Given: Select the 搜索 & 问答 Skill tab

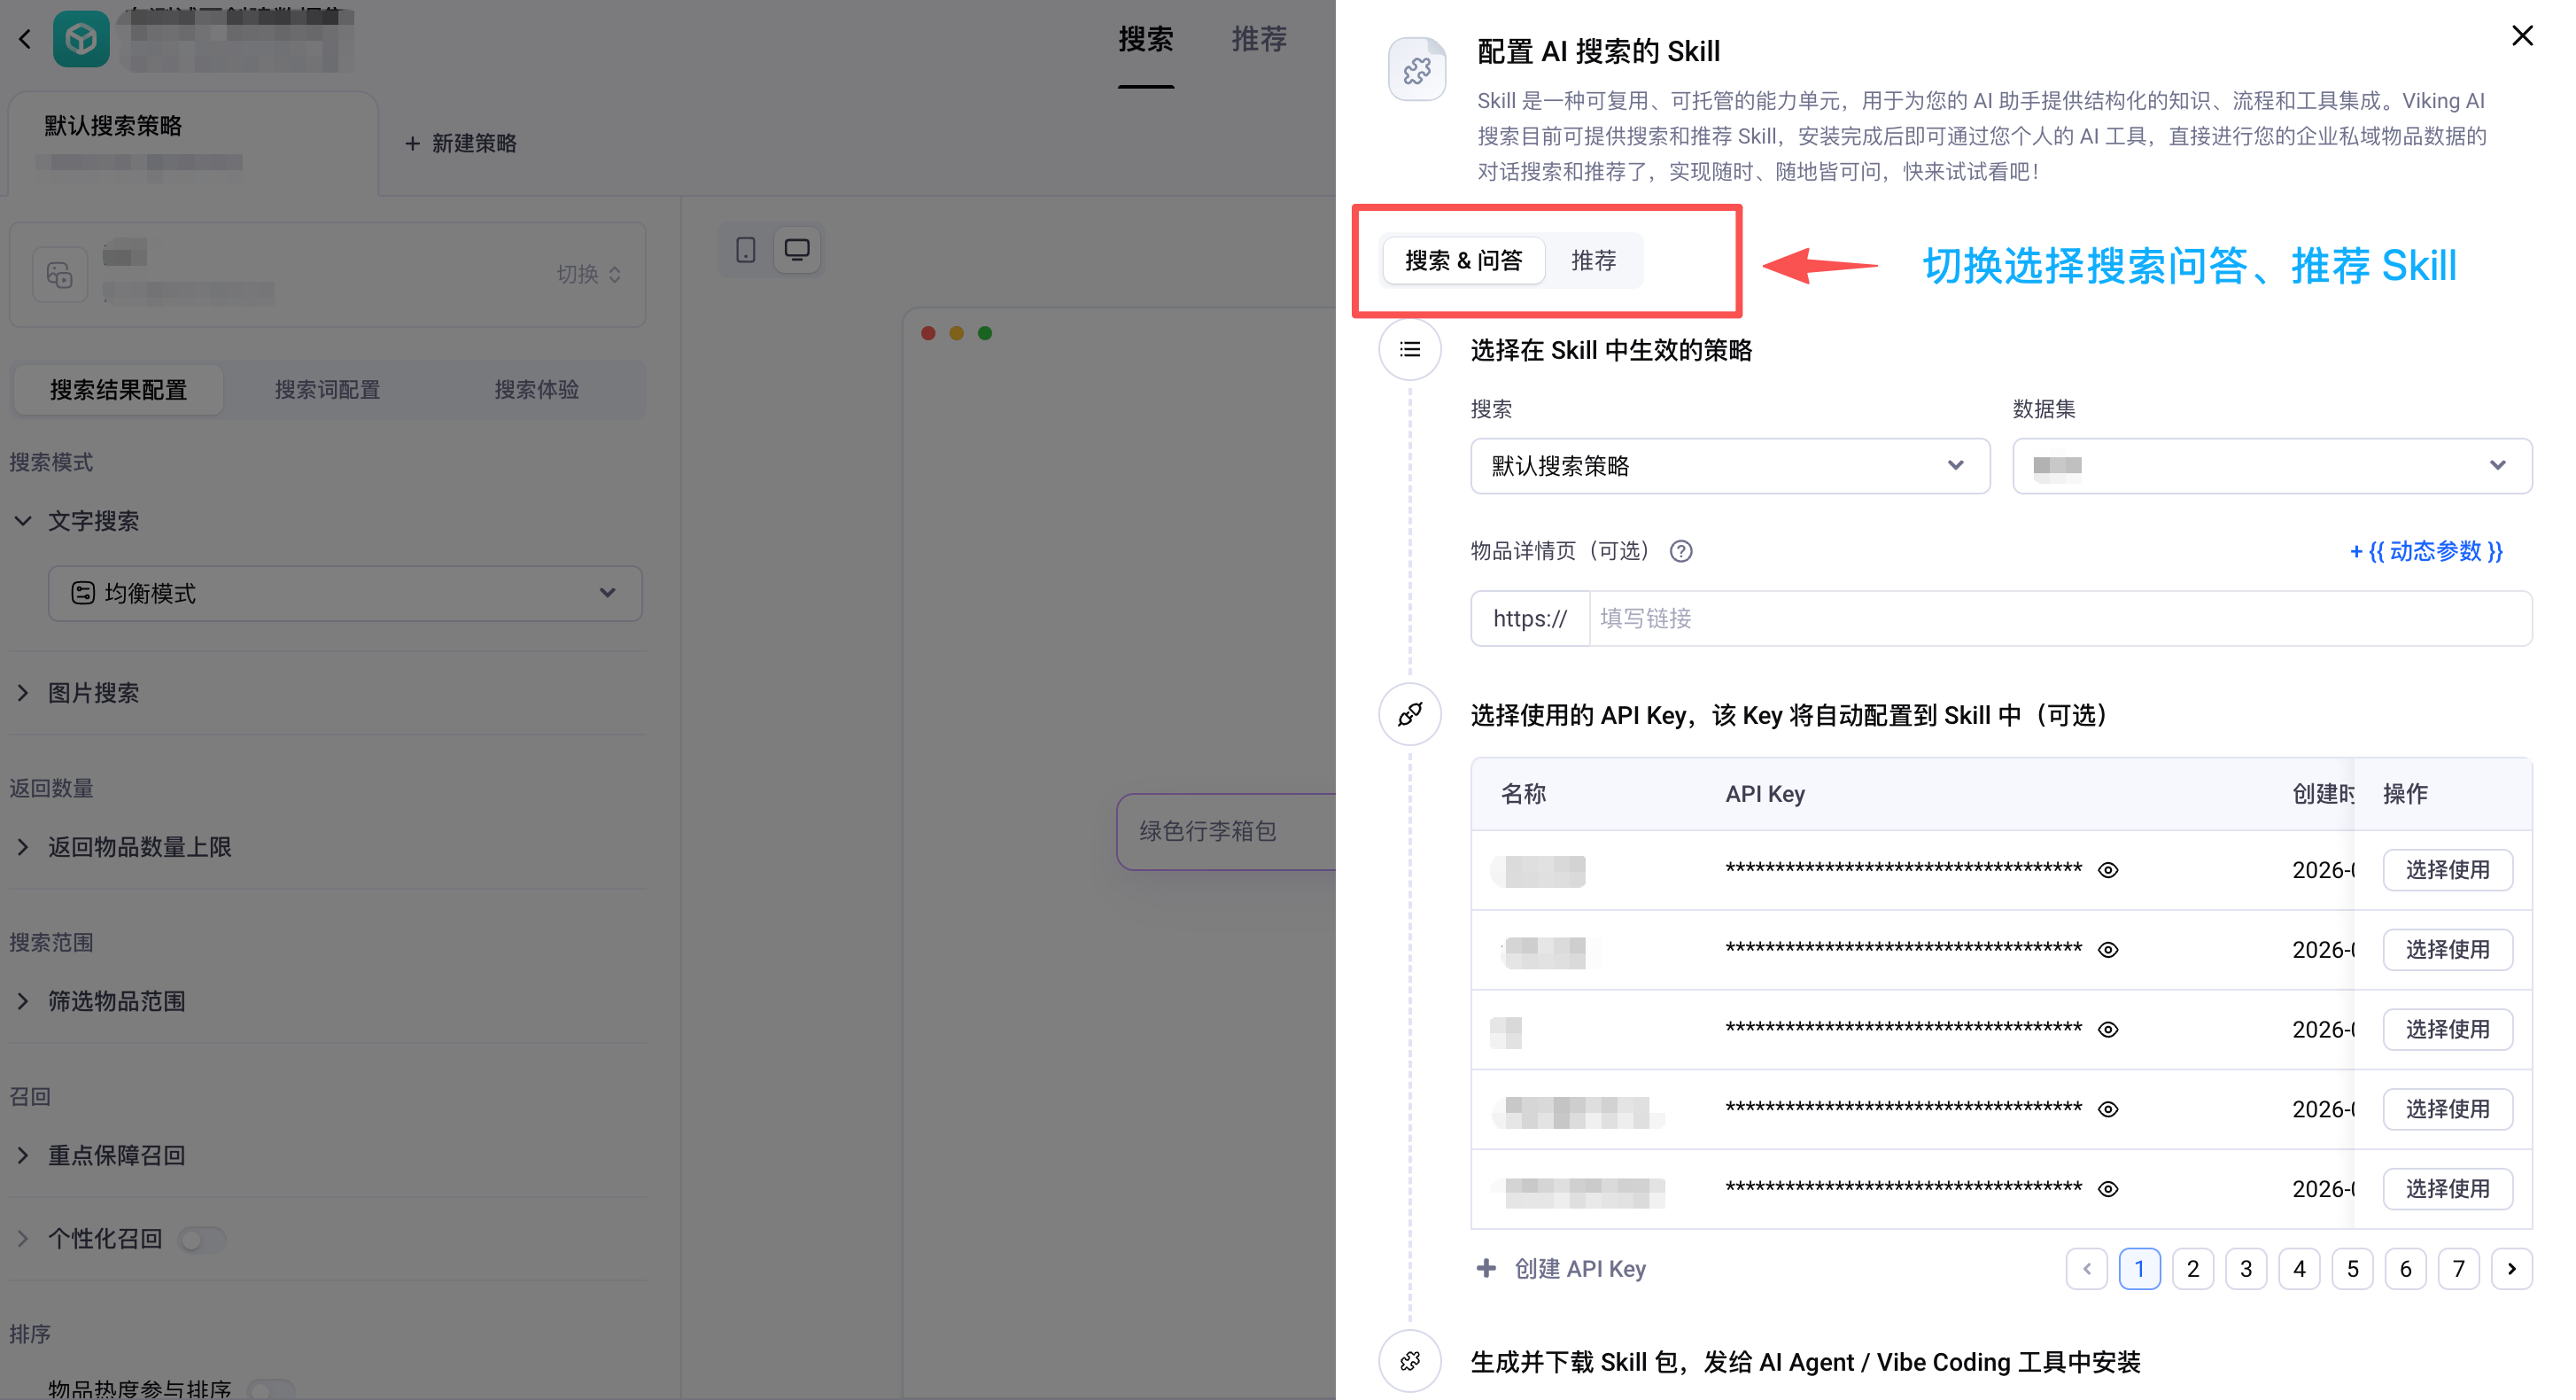Looking at the screenshot, I should pos(1463,260).
